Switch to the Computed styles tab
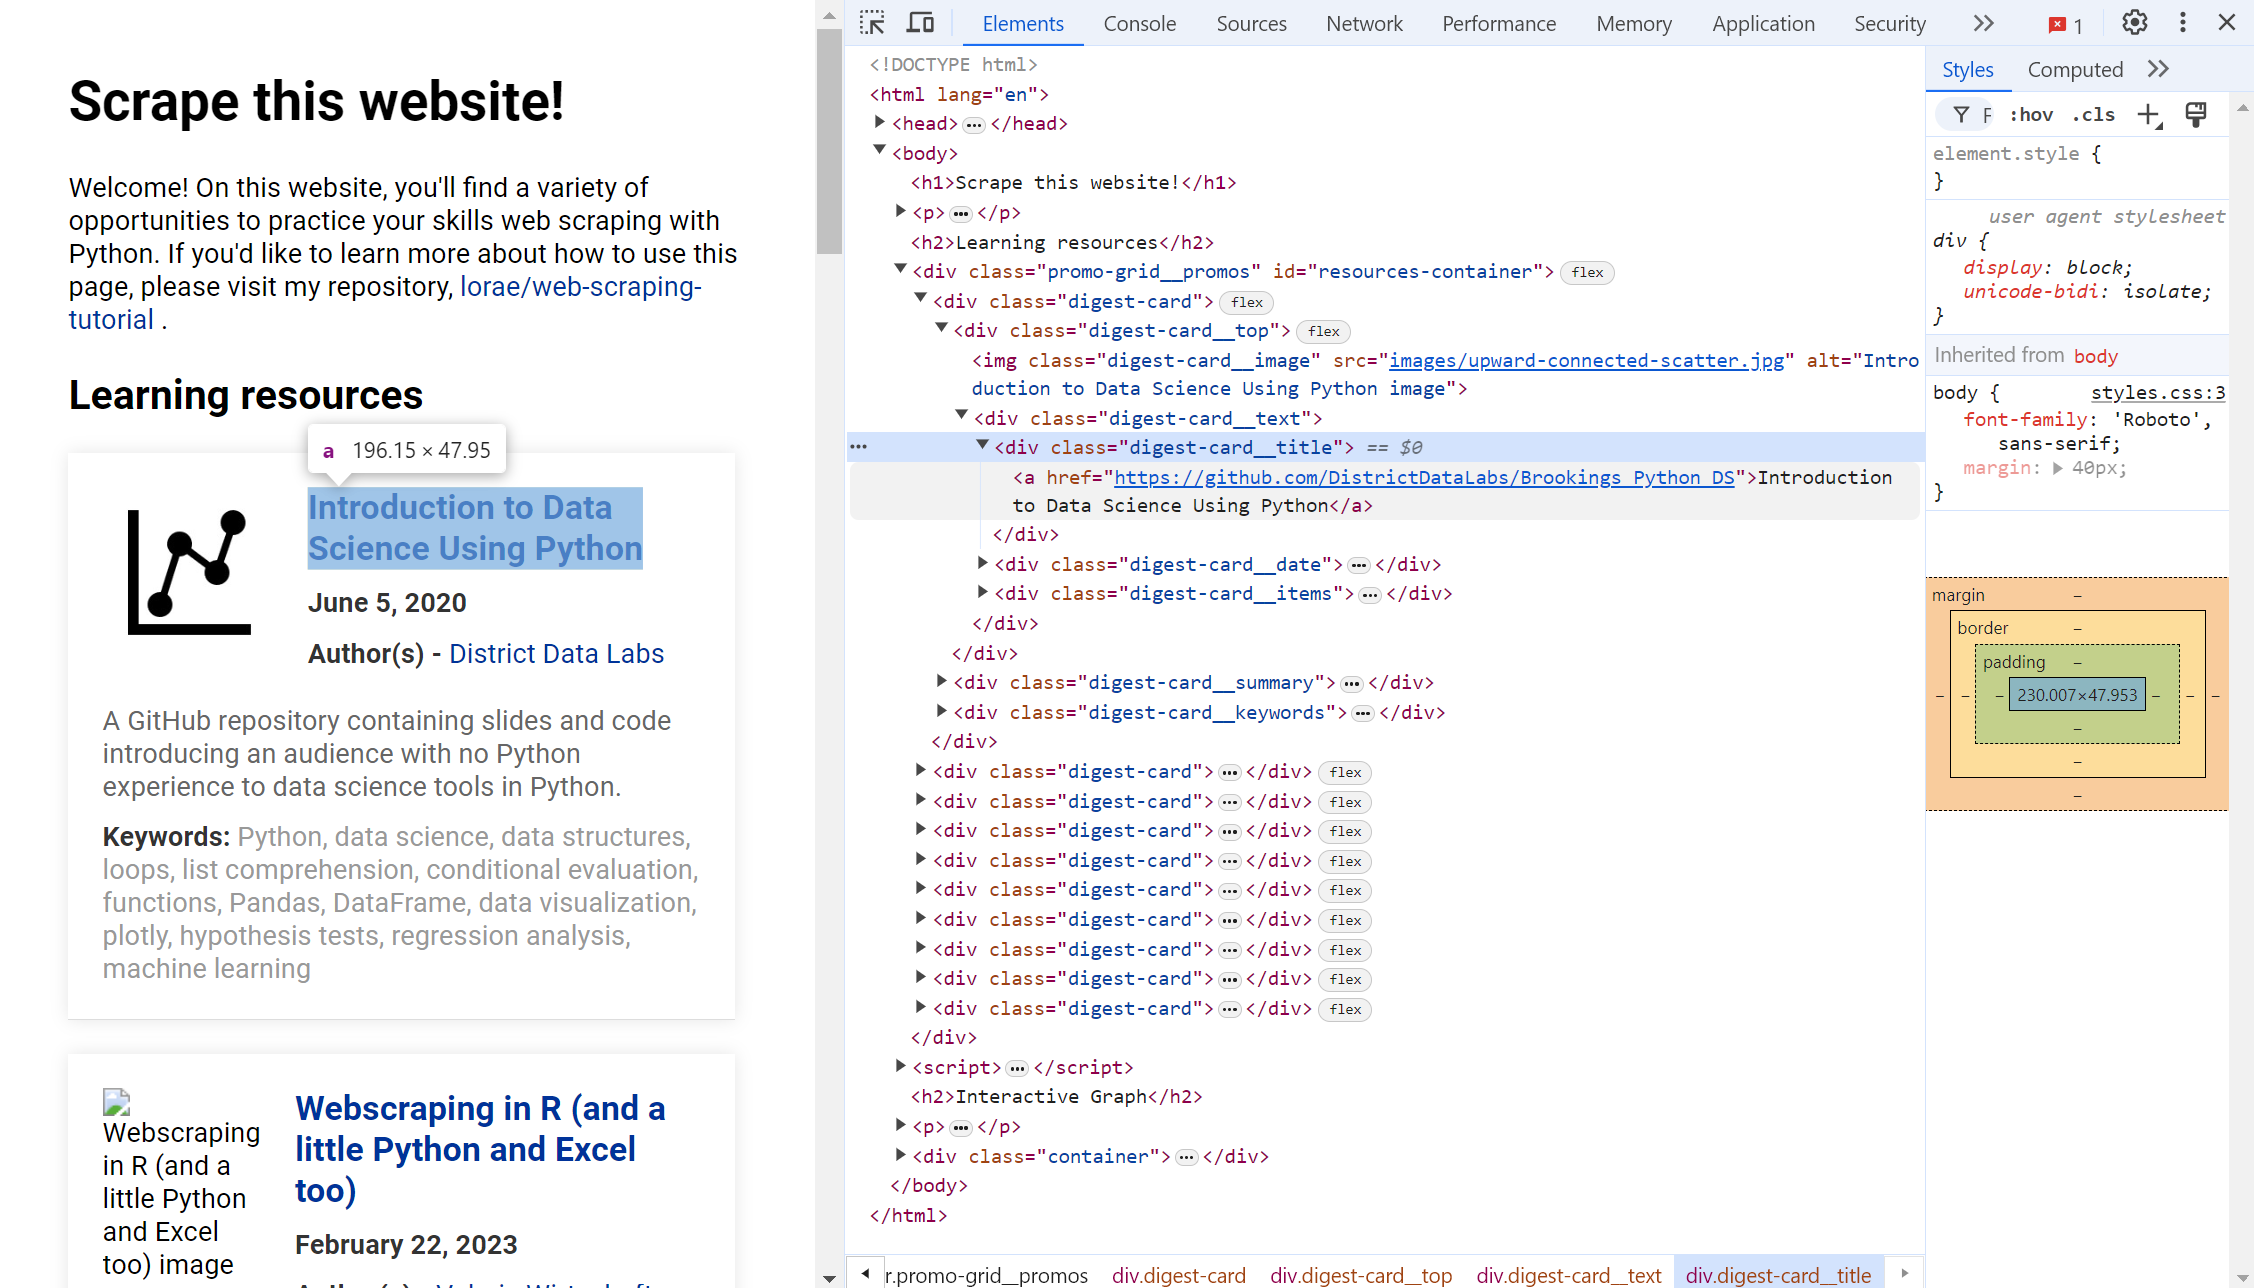The image size is (2254, 1288). (2074, 69)
